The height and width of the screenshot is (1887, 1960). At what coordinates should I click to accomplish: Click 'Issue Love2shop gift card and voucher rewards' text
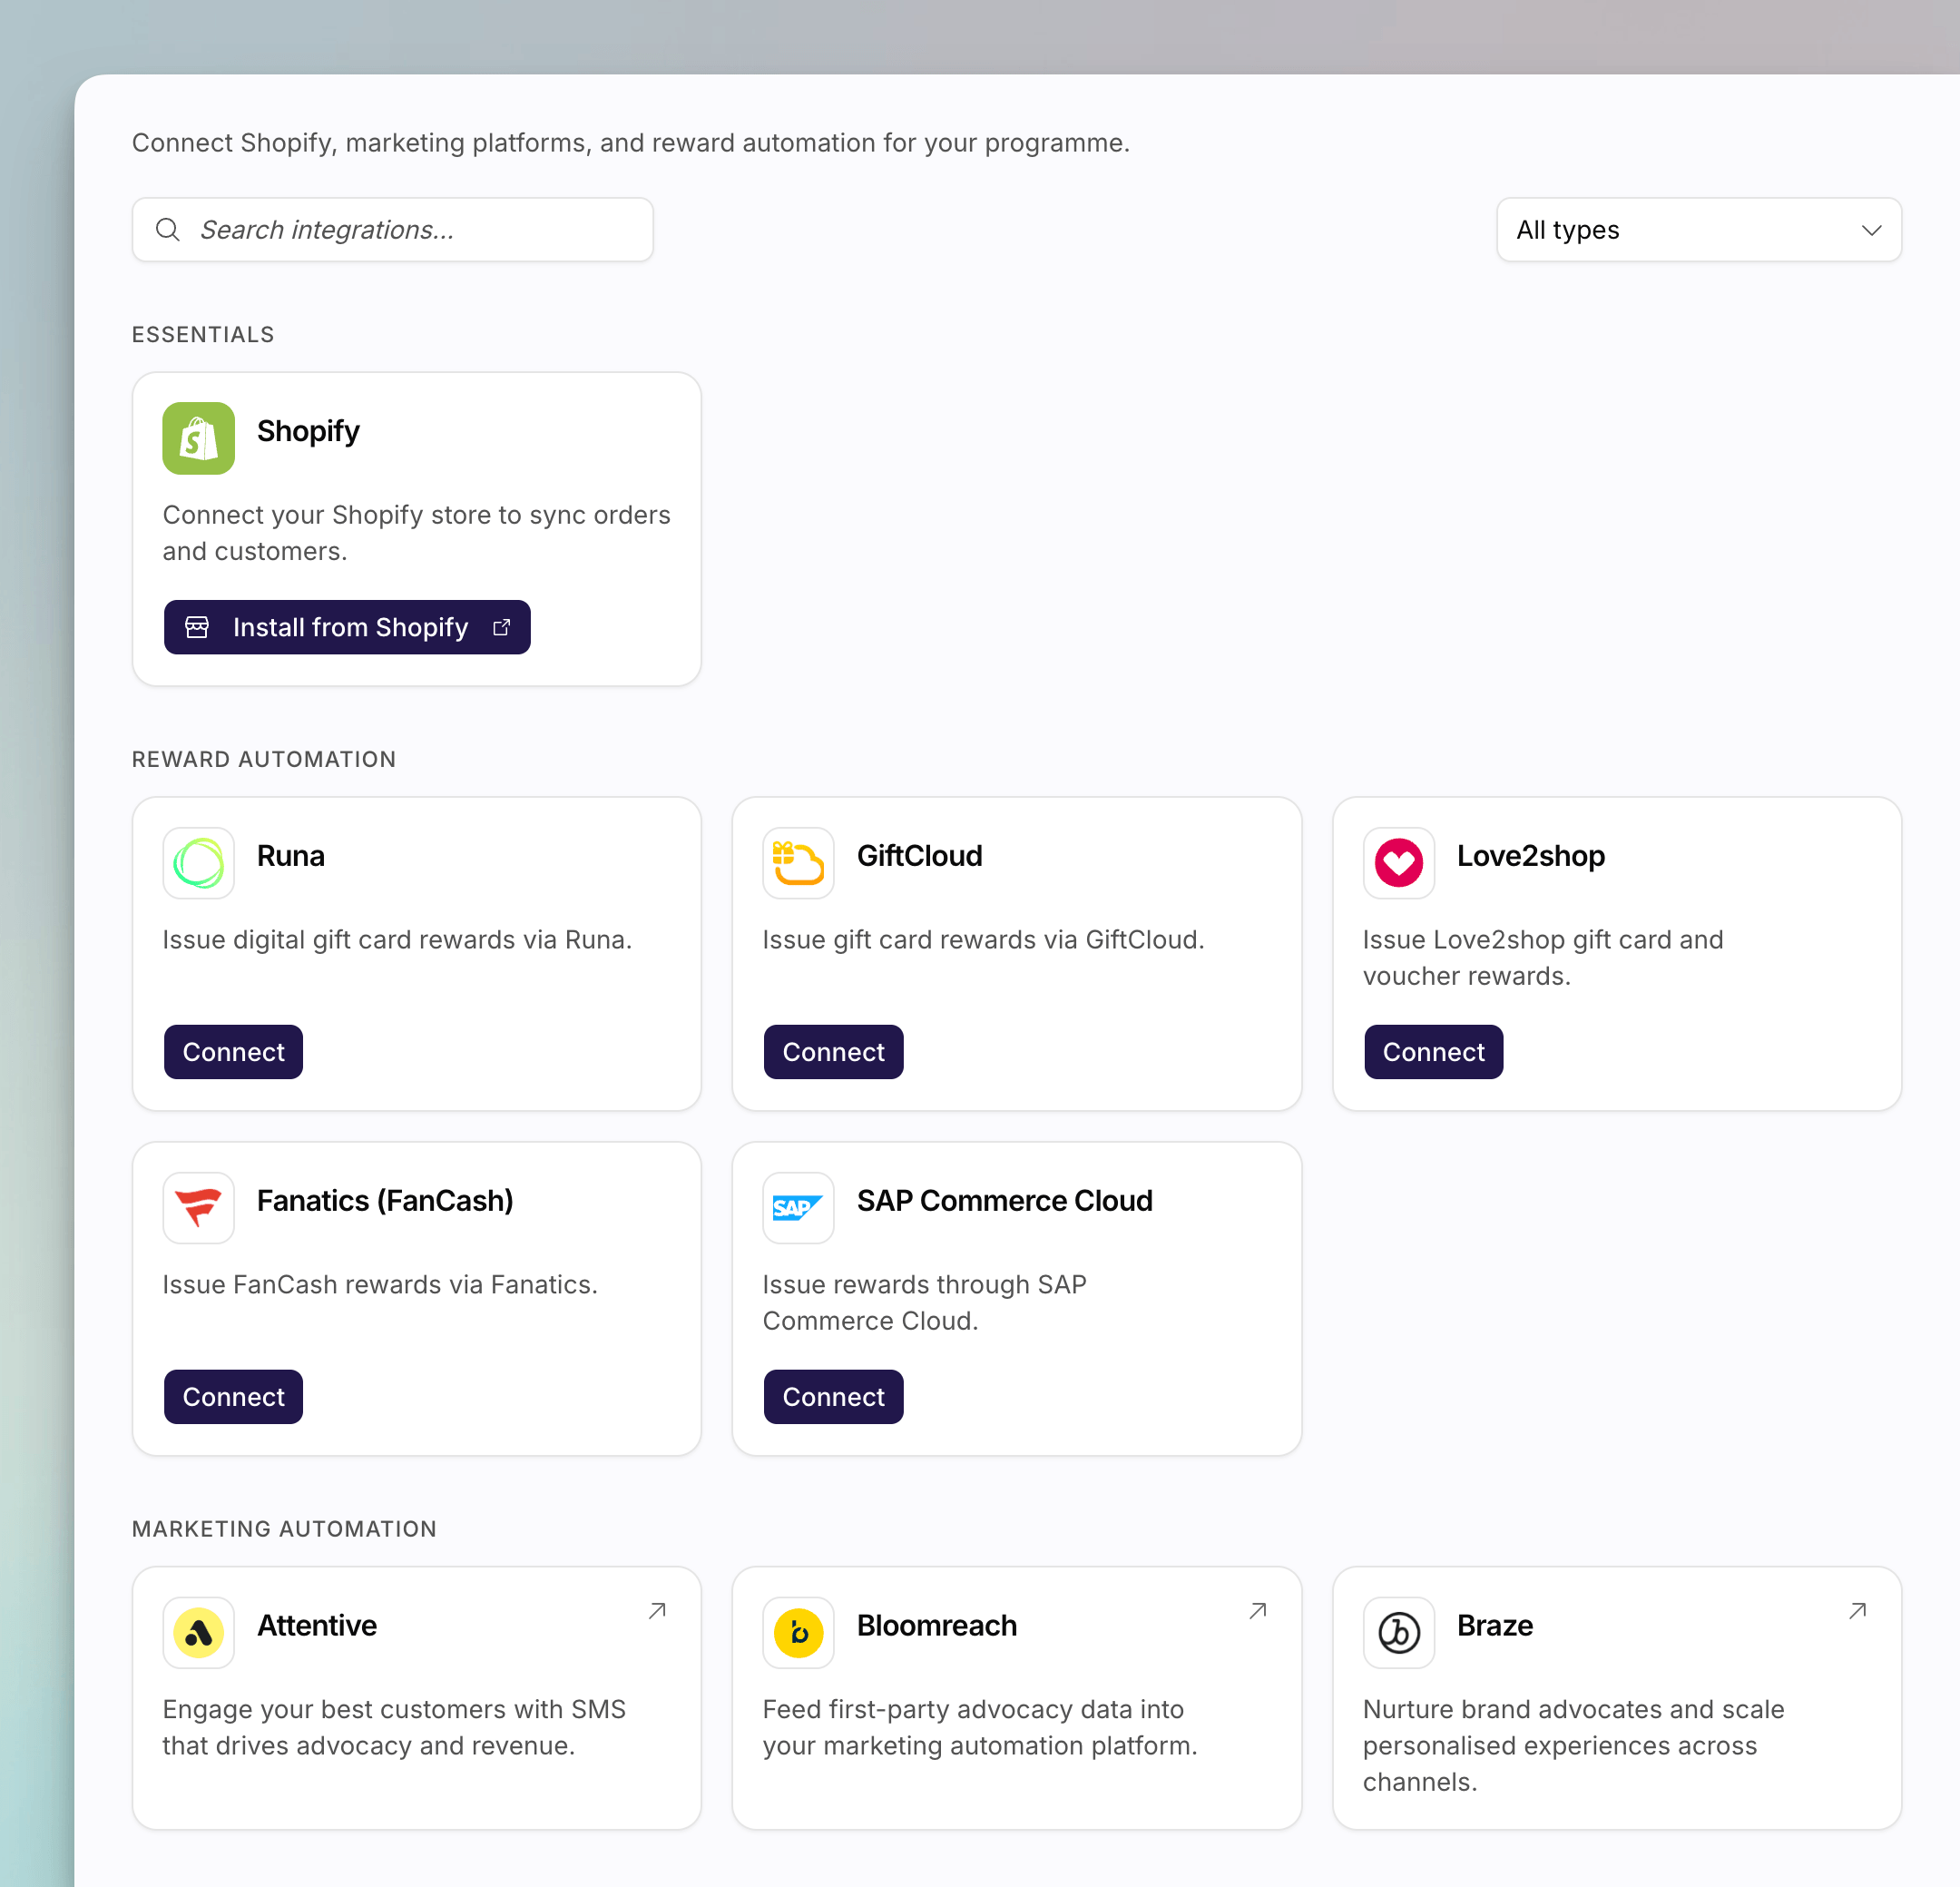click(x=1542, y=958)
